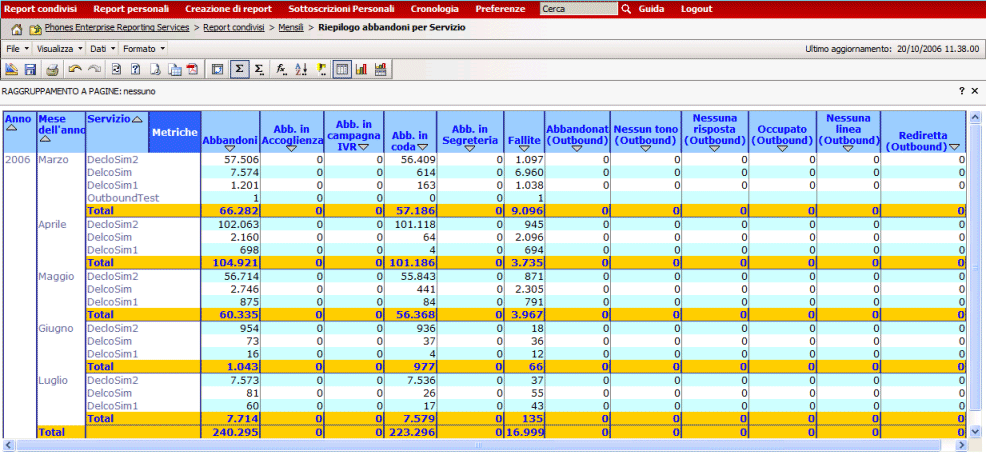Click the search magnifier icon
Image resolution: width=986 pixels, height=455 pixels.
point(626,9)
